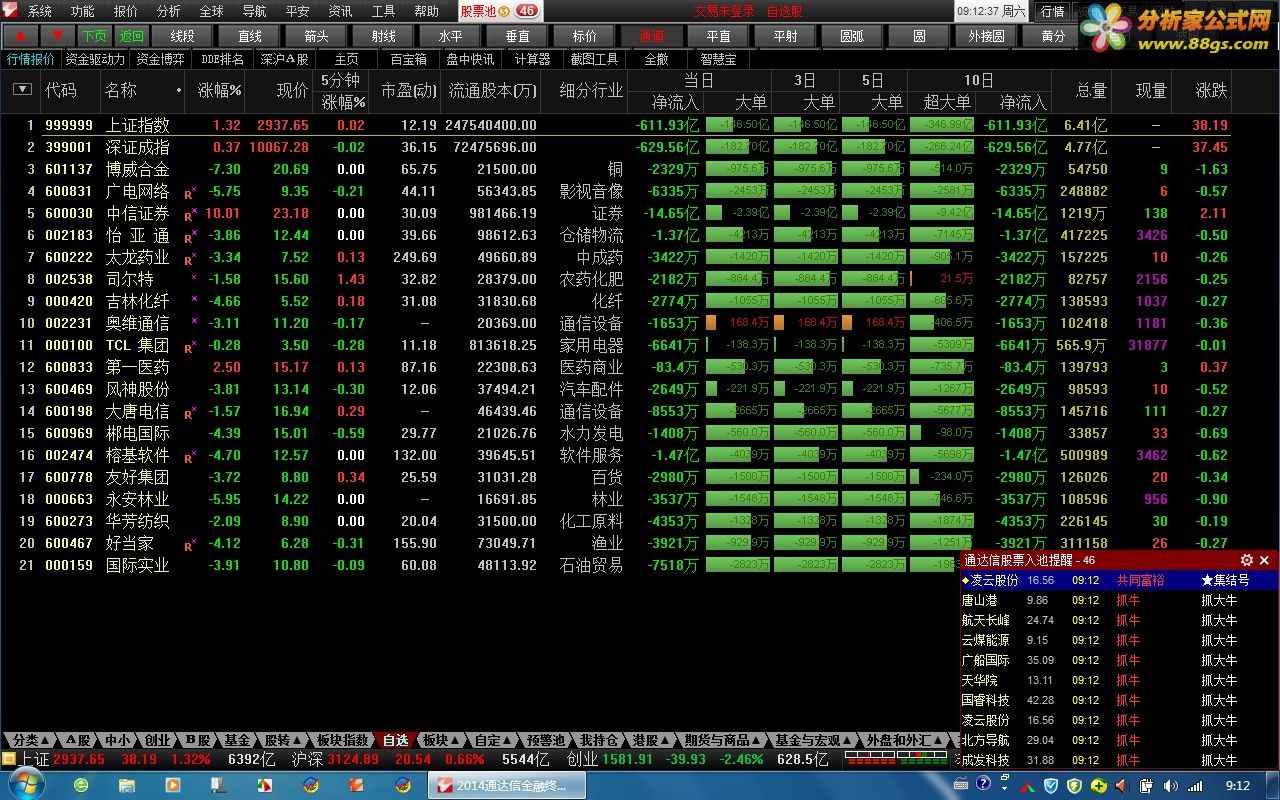Expand the 港股 bottom tab

tap(651, 740)
